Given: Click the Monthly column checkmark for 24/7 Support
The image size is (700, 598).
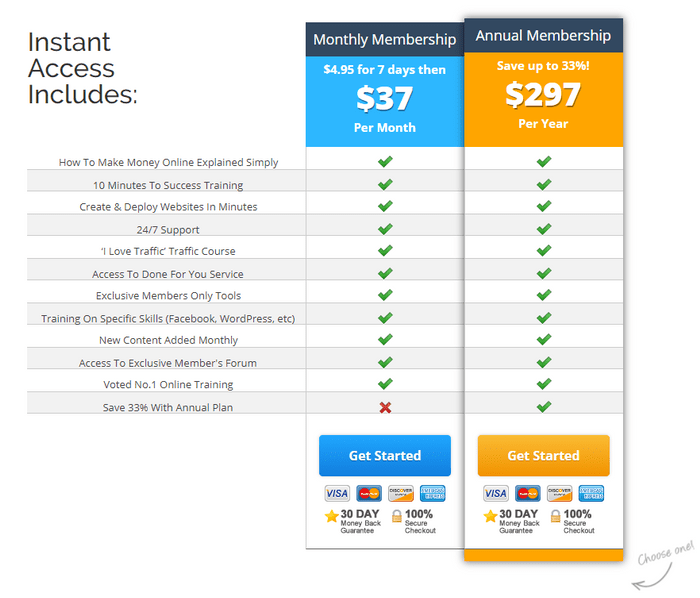Looking at the screenshot, I should pos(385,229).
